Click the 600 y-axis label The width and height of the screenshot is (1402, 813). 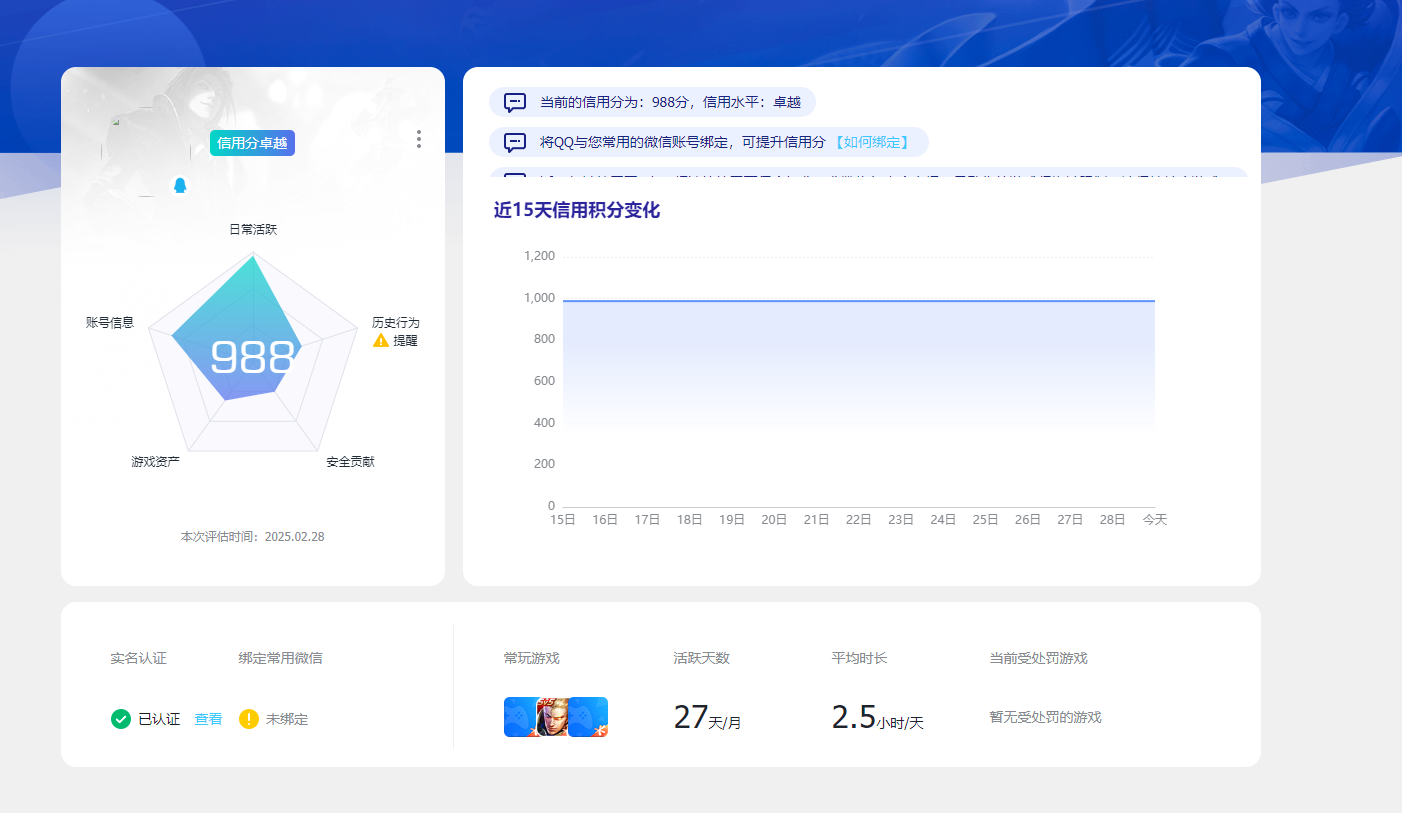click(x=544, y=381)
